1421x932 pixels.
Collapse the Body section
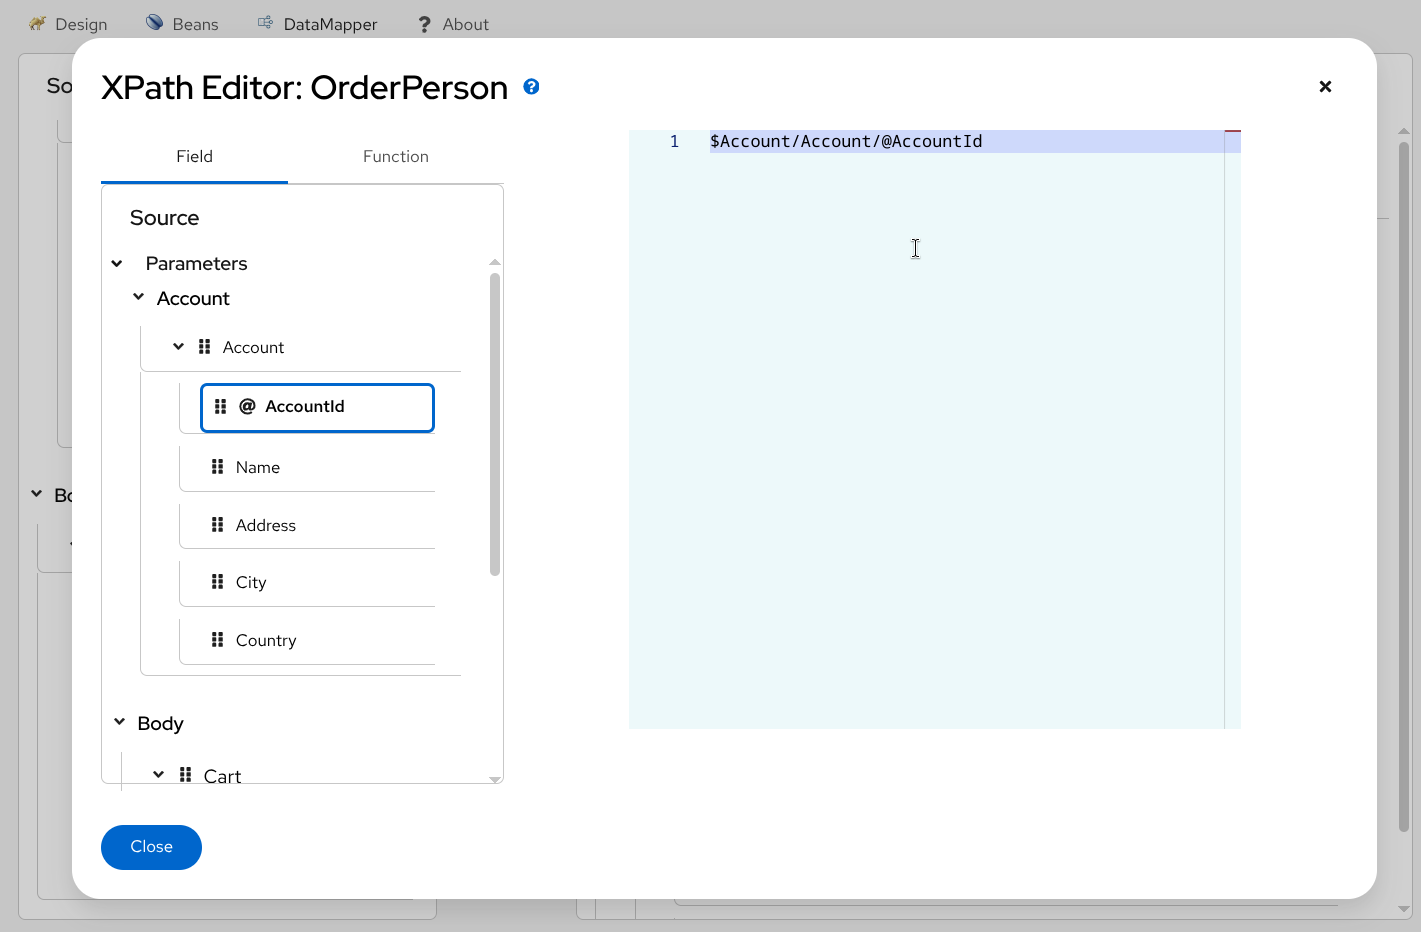[x=119, y=722]
